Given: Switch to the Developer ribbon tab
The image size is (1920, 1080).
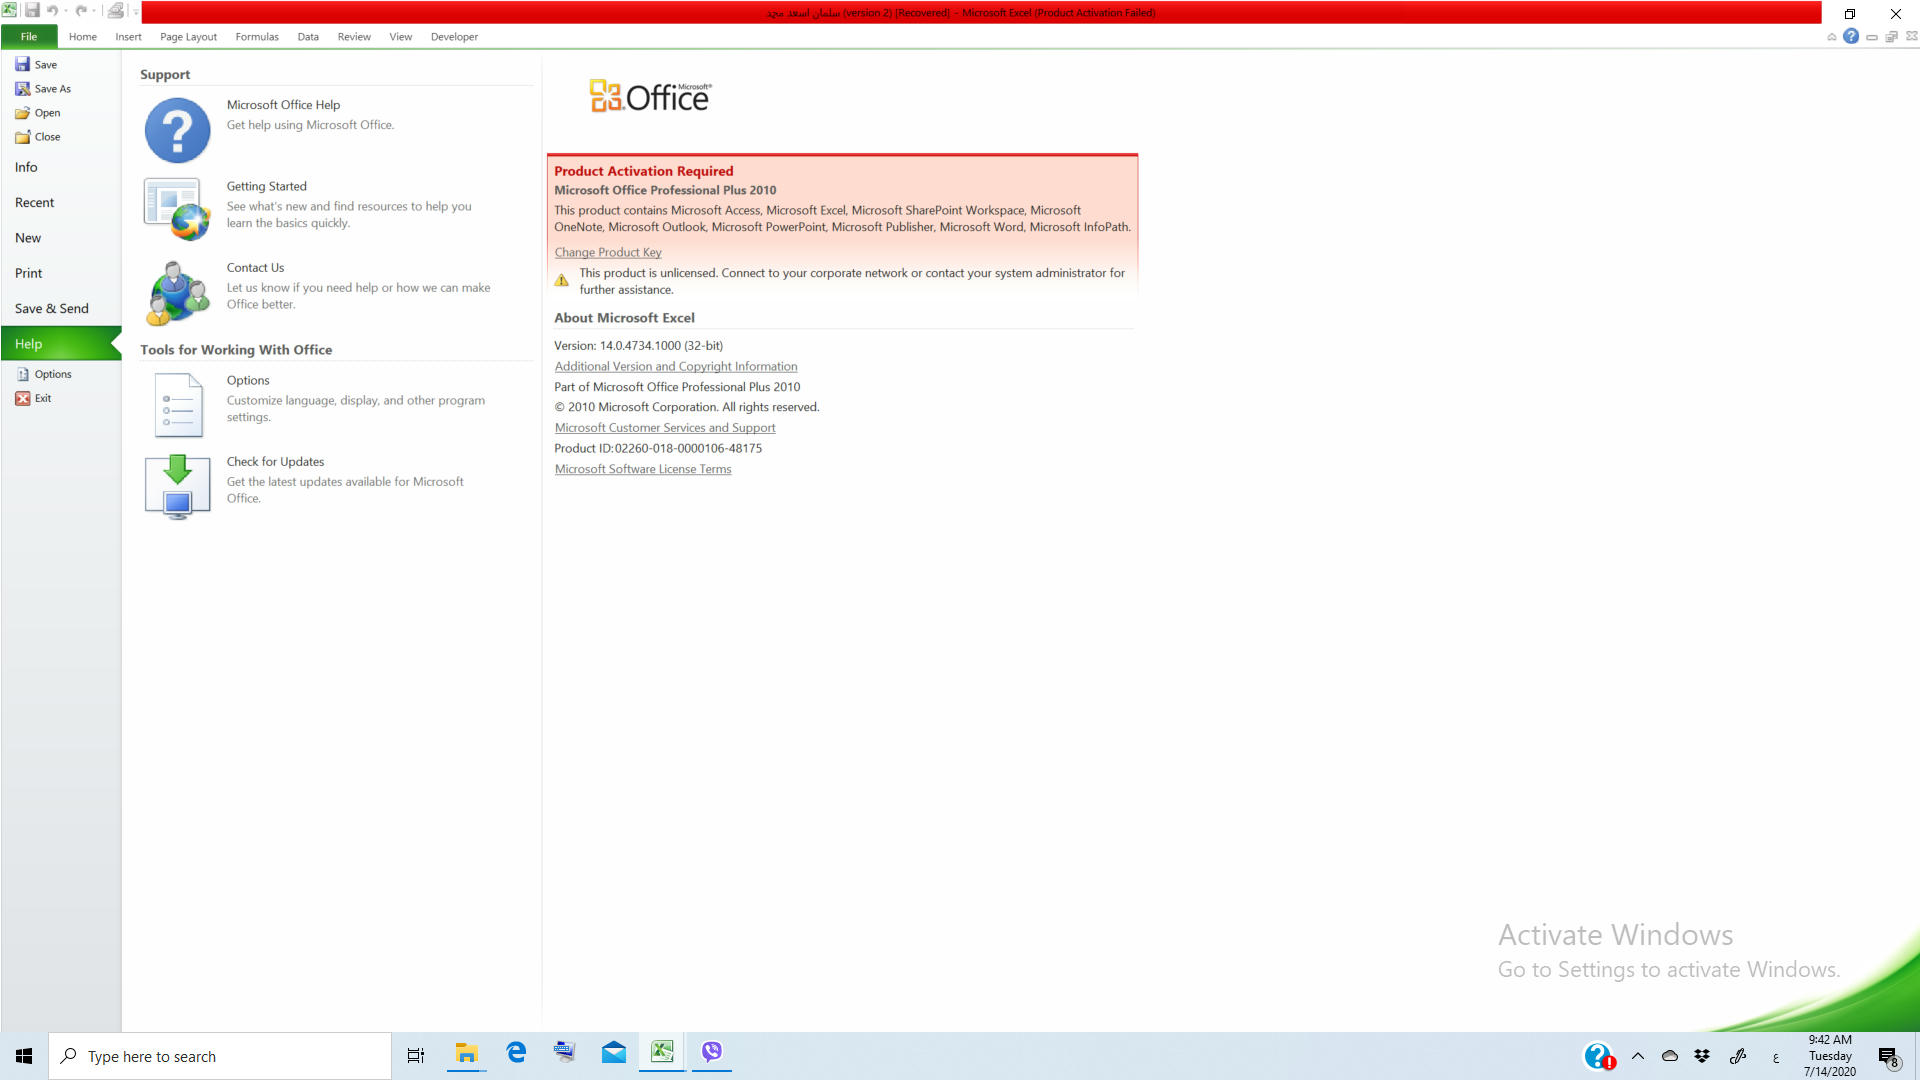Looking at the screenshot, I should pos(454,37).
